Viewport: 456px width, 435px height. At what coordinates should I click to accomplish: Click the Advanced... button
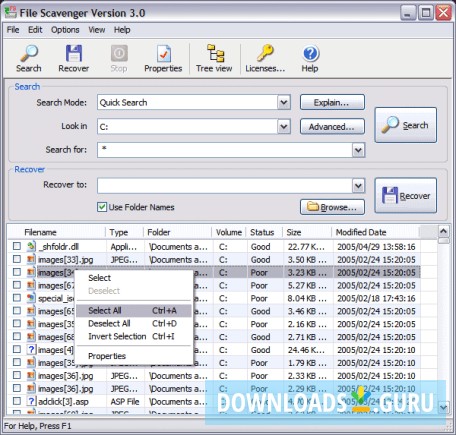coord(332,127)
